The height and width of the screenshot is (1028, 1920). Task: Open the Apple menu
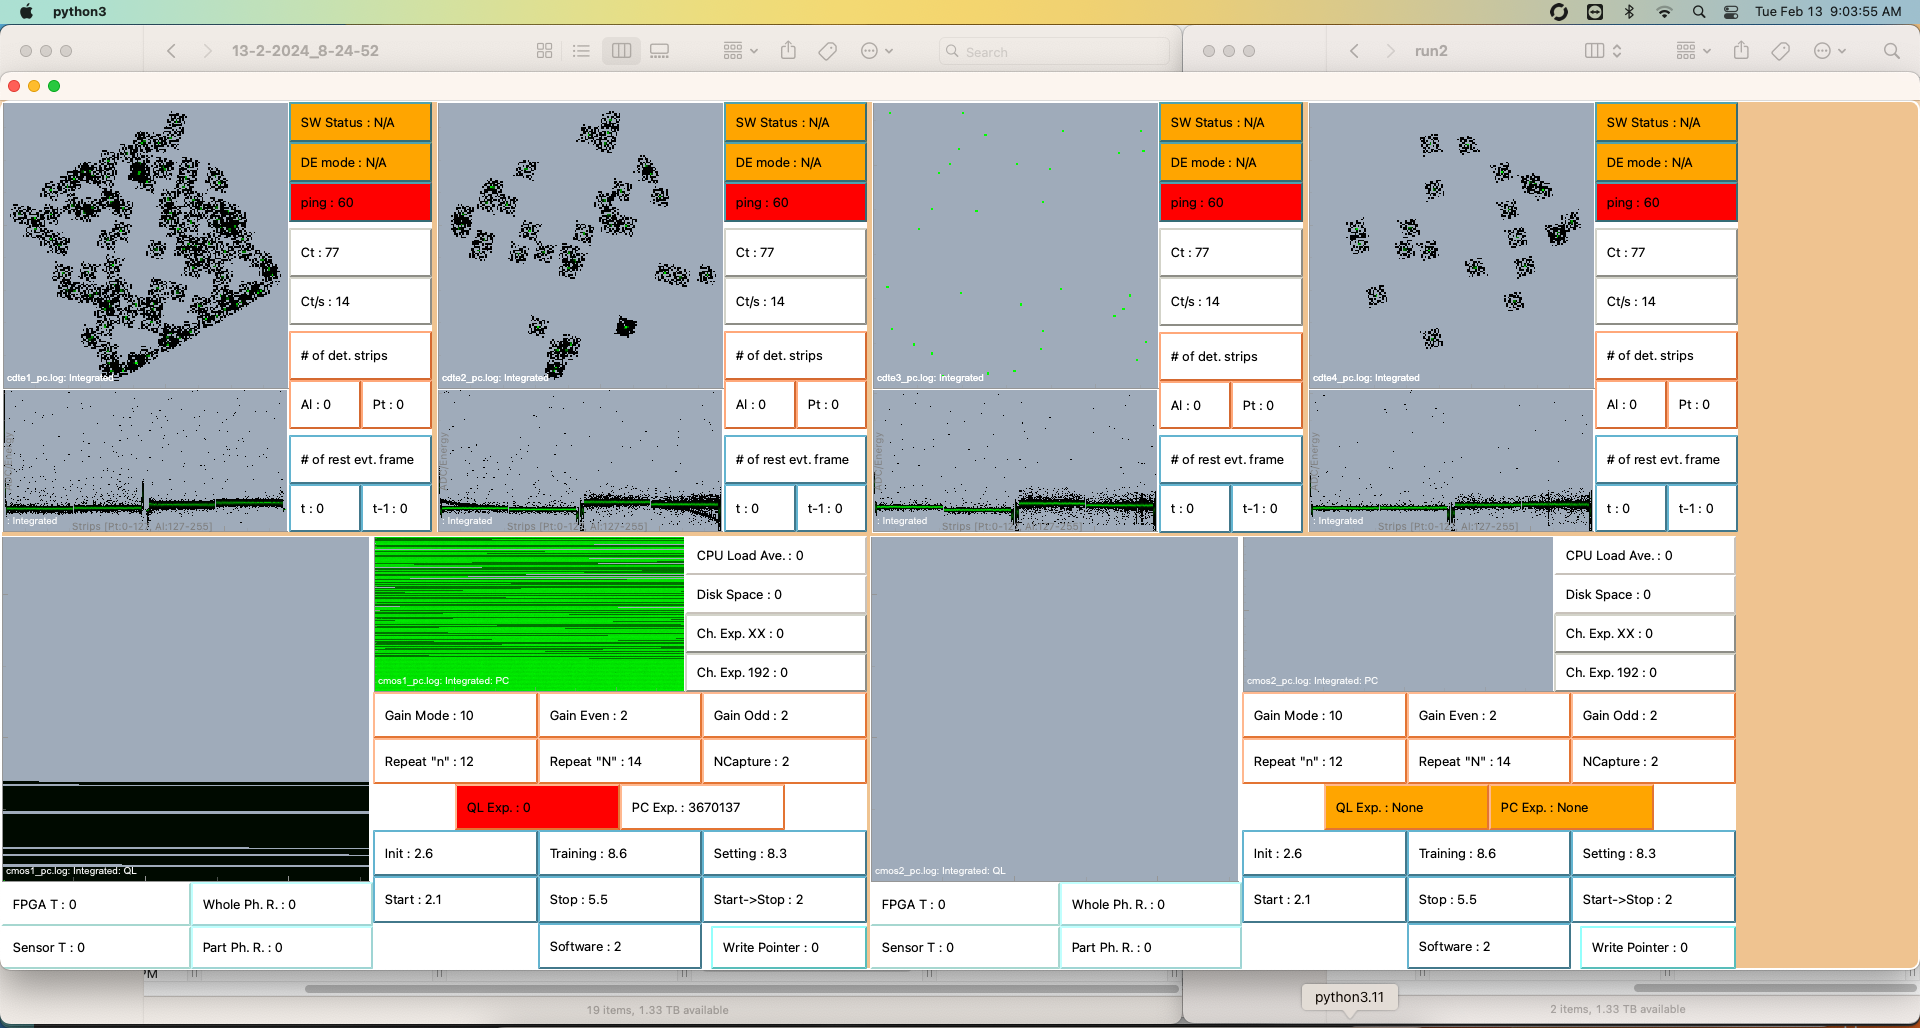27,12
